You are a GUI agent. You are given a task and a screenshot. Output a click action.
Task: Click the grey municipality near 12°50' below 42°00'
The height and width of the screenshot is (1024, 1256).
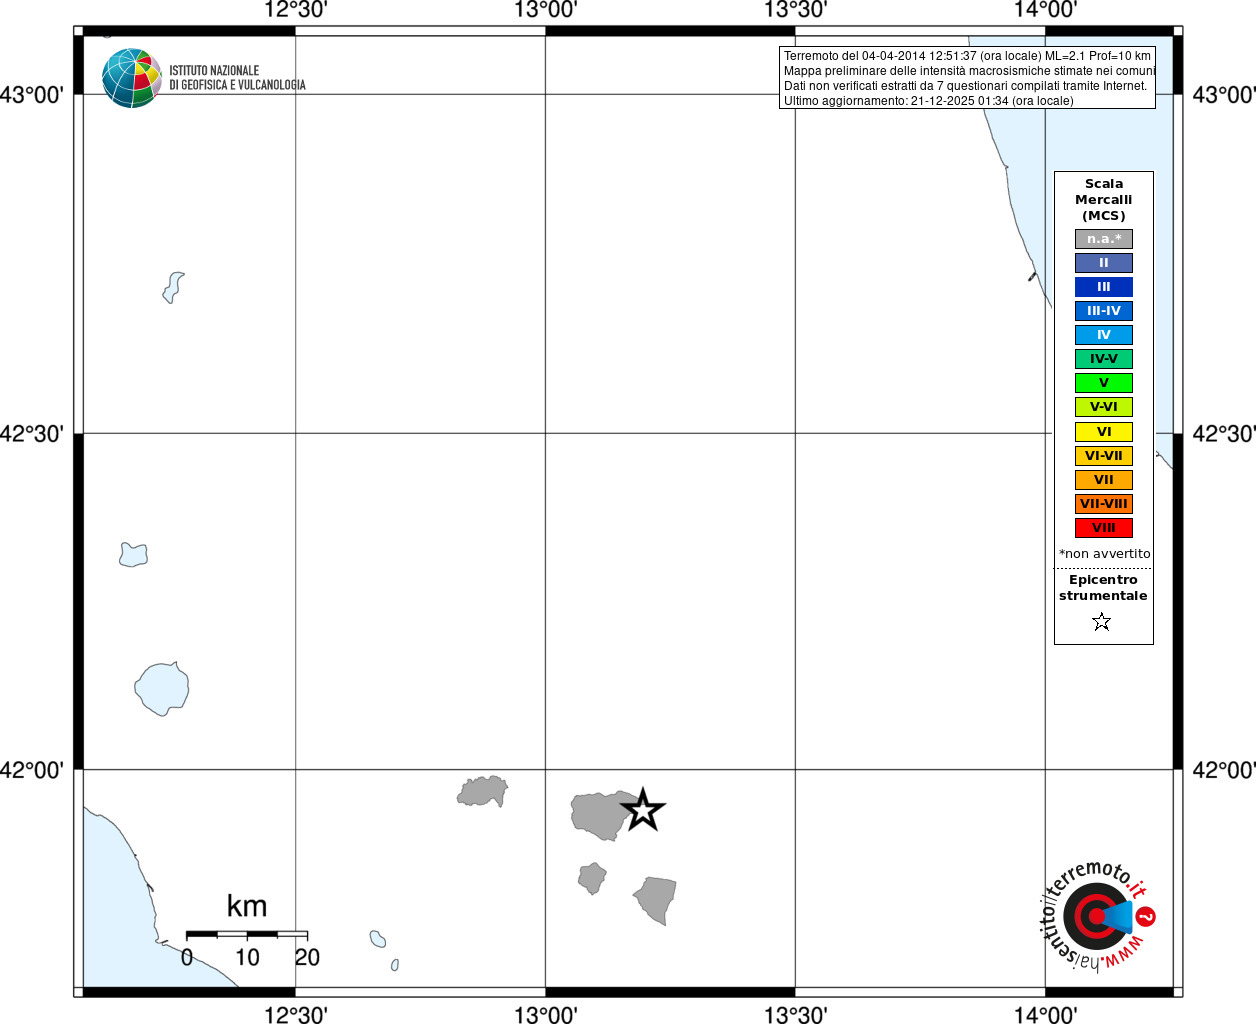coord(482,791)
